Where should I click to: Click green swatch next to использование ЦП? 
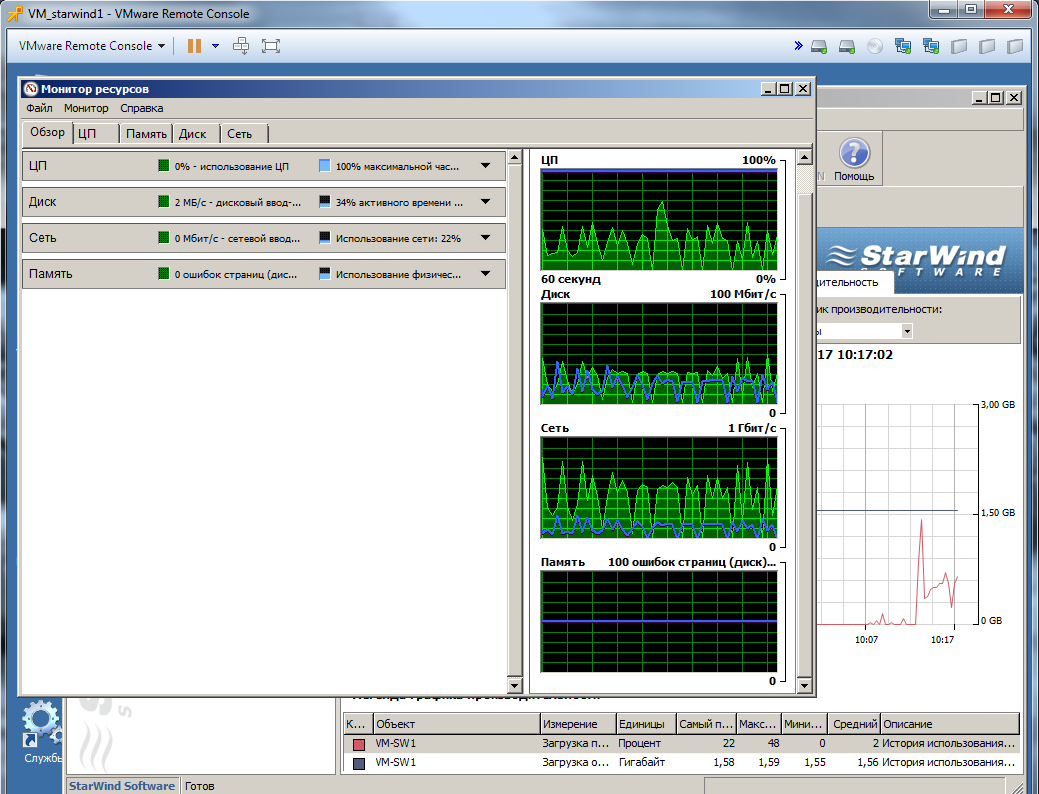pos(164,166)
